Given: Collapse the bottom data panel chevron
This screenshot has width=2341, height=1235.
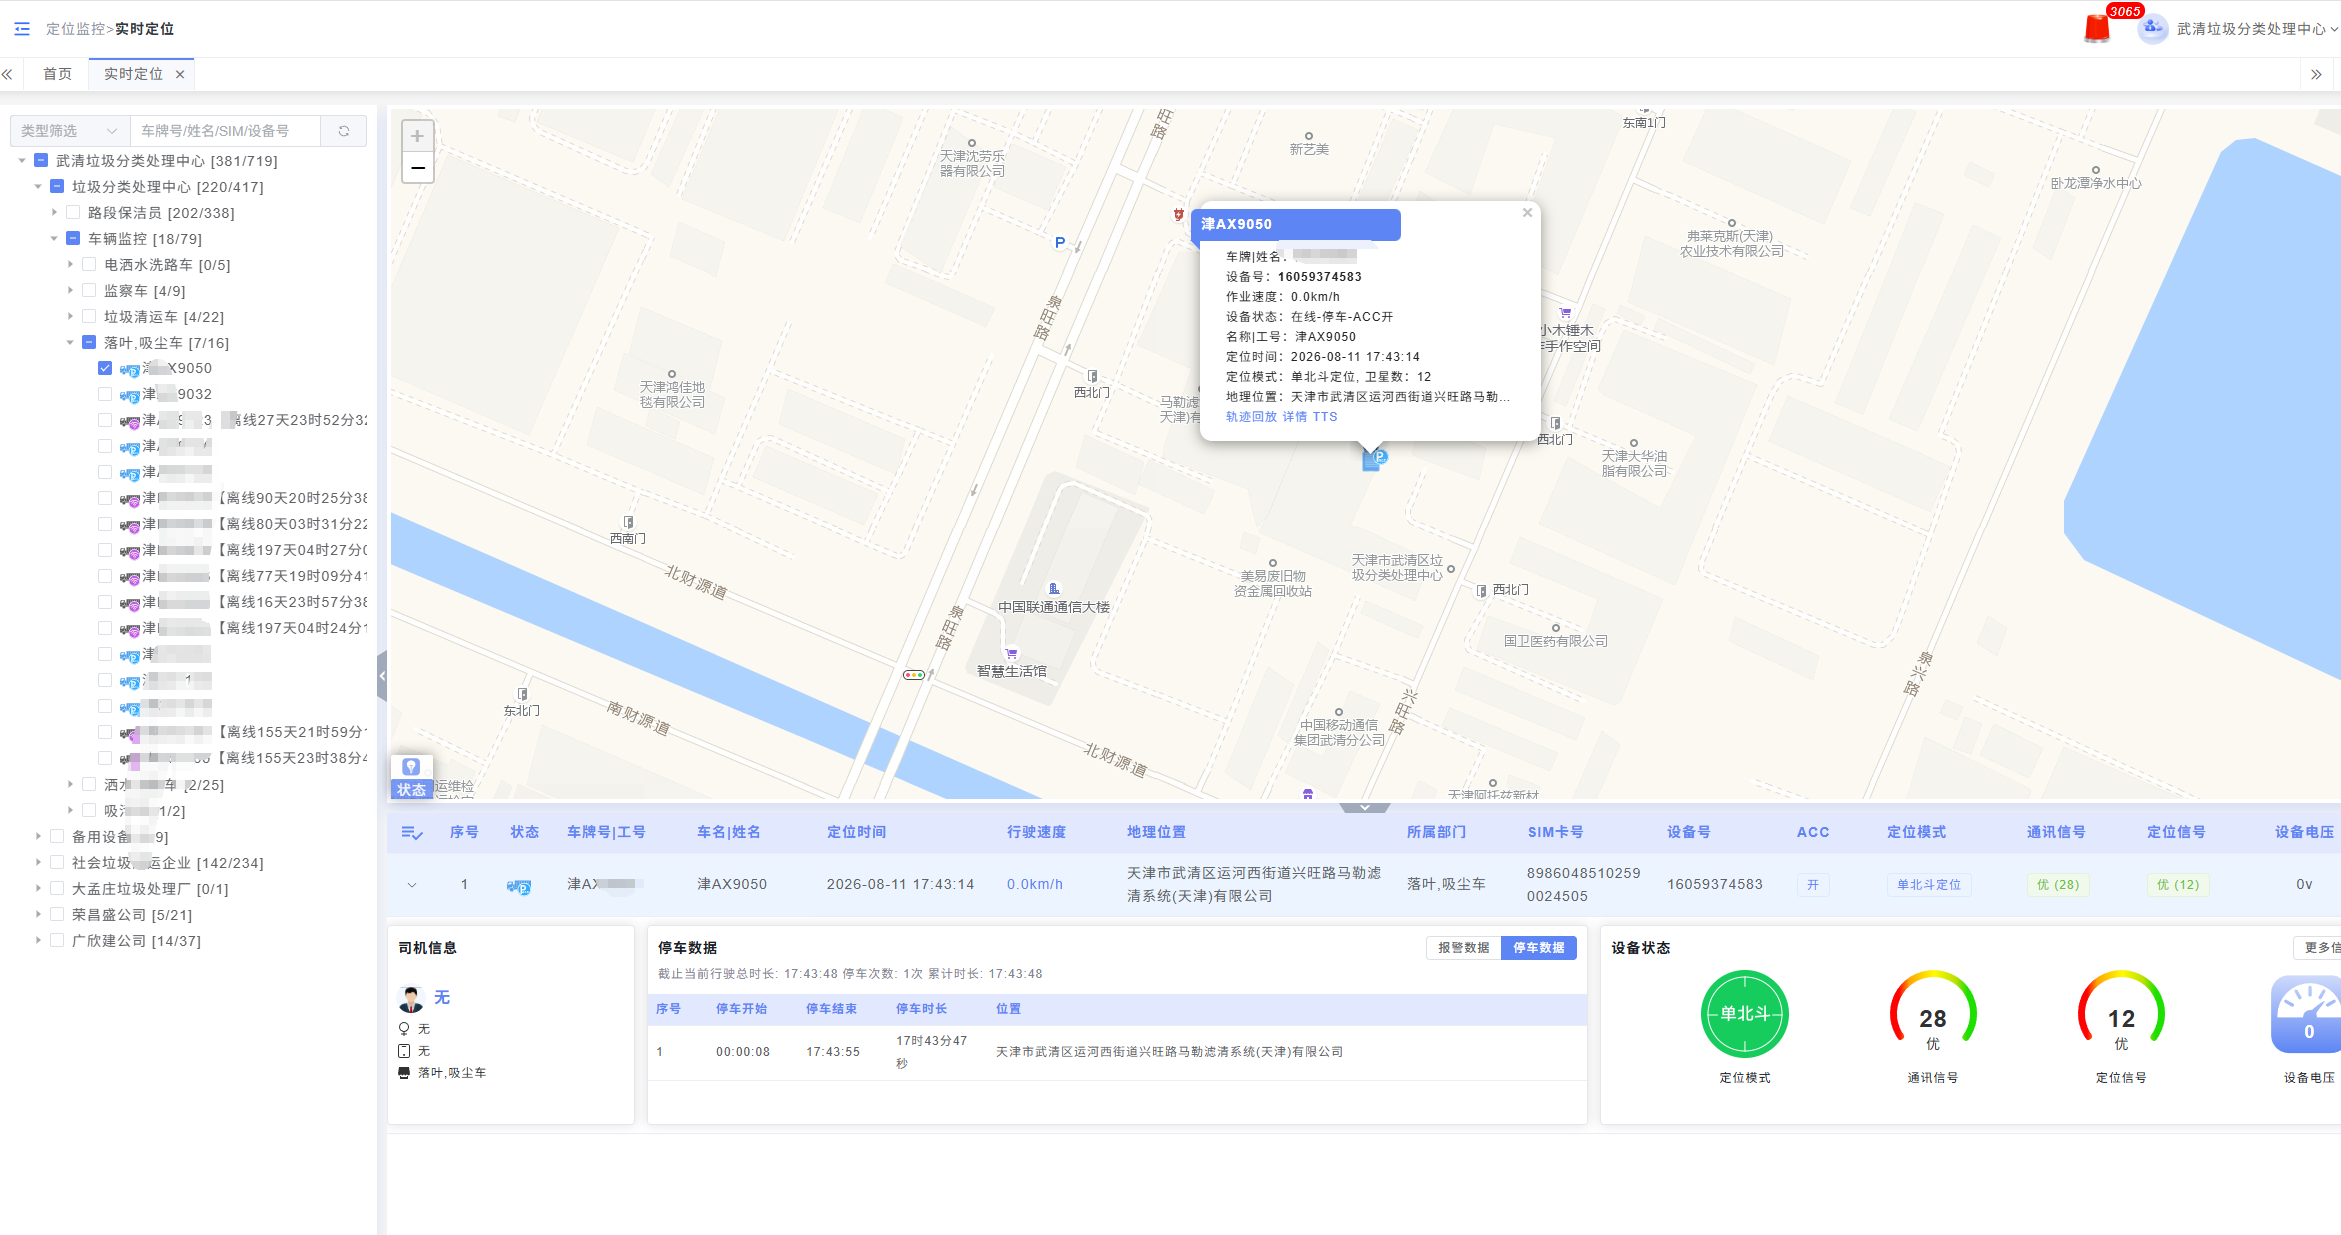Looking at the screenshot, I should click(1364, 807).
